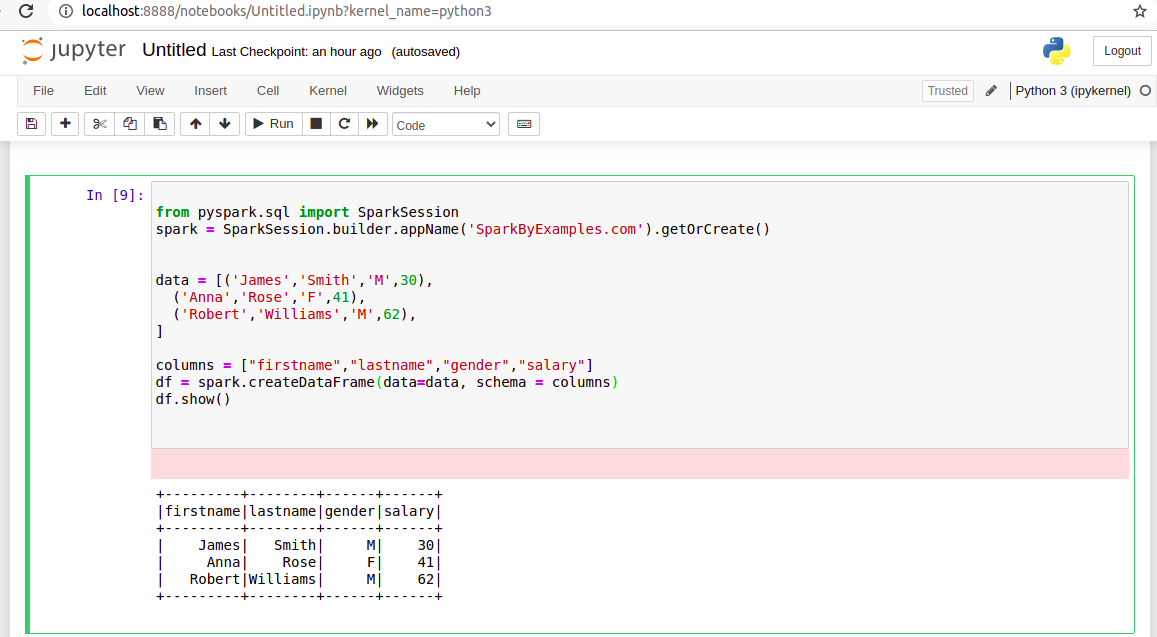Click the Untitled notebook title to rename
1157x637 pixels.
point(174,49)
